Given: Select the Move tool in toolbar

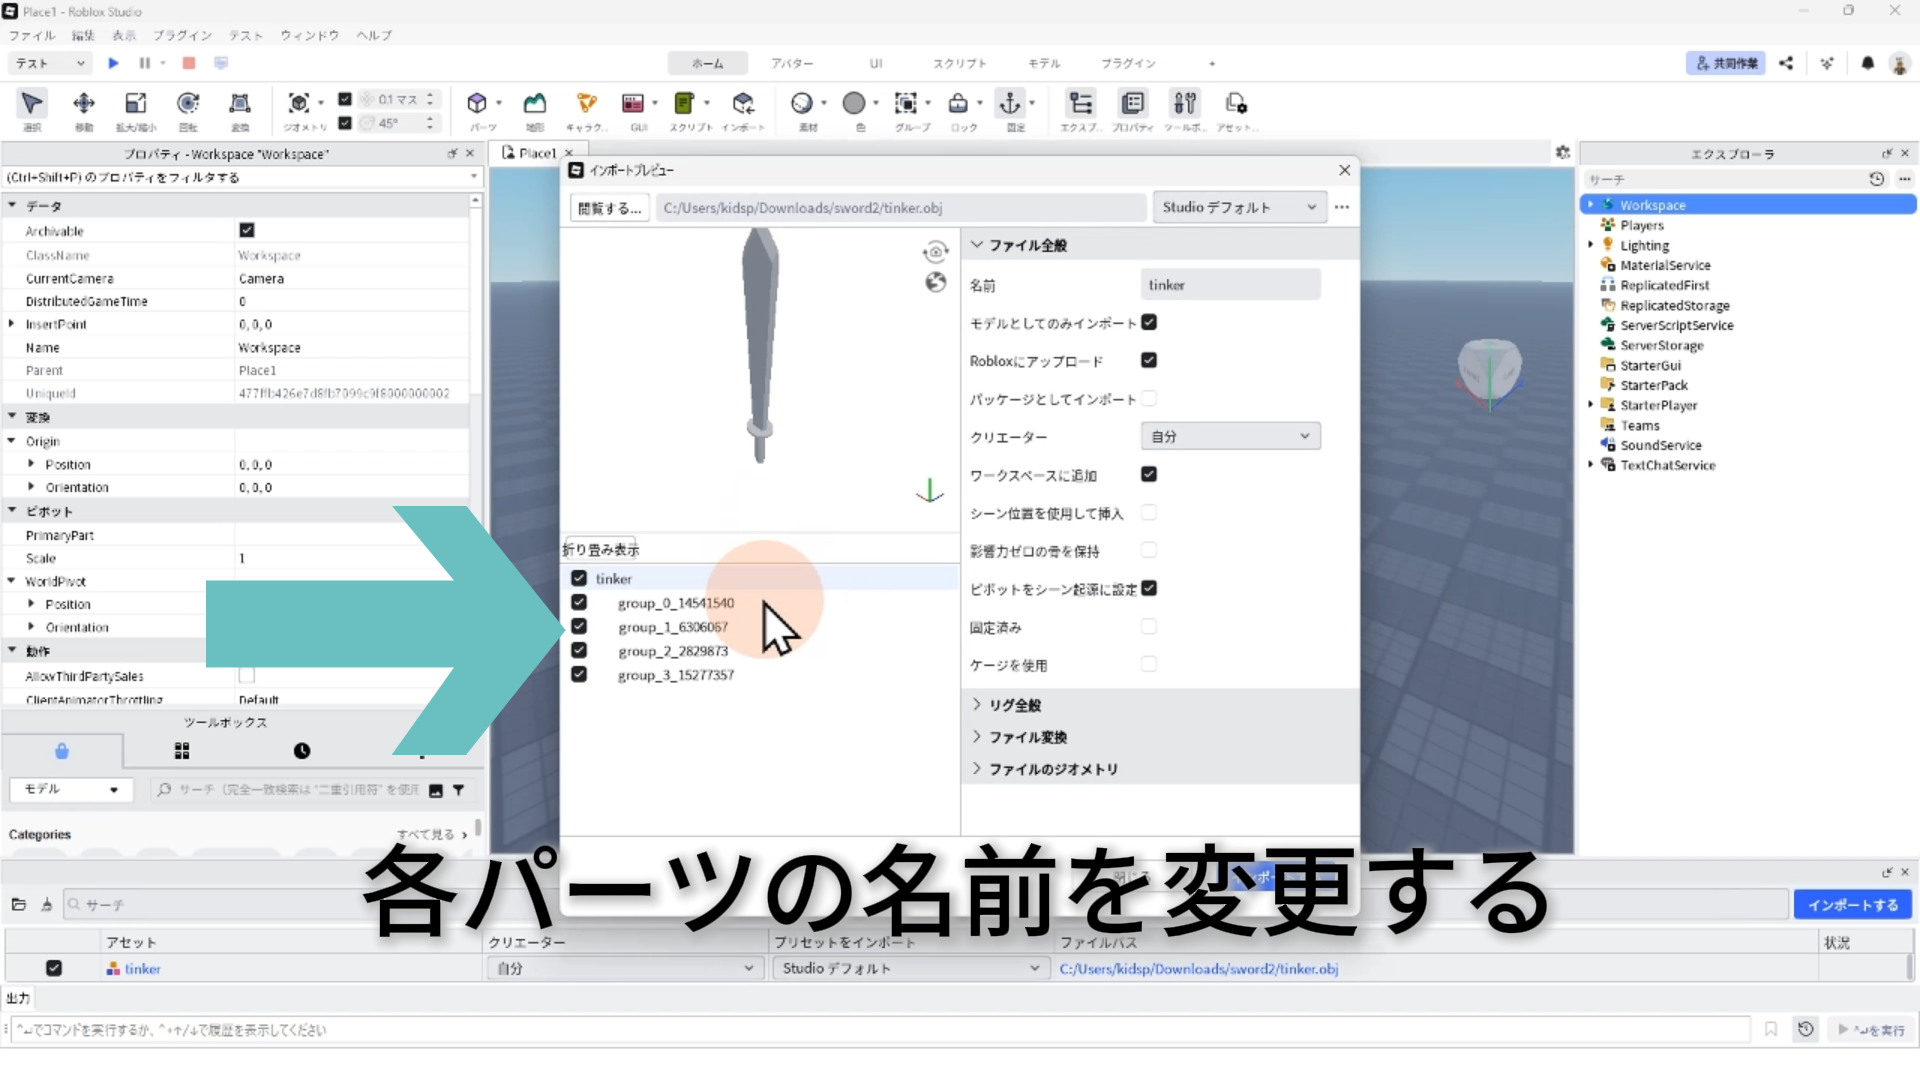Looking at the screenshot, I should (x=84, y=104).
